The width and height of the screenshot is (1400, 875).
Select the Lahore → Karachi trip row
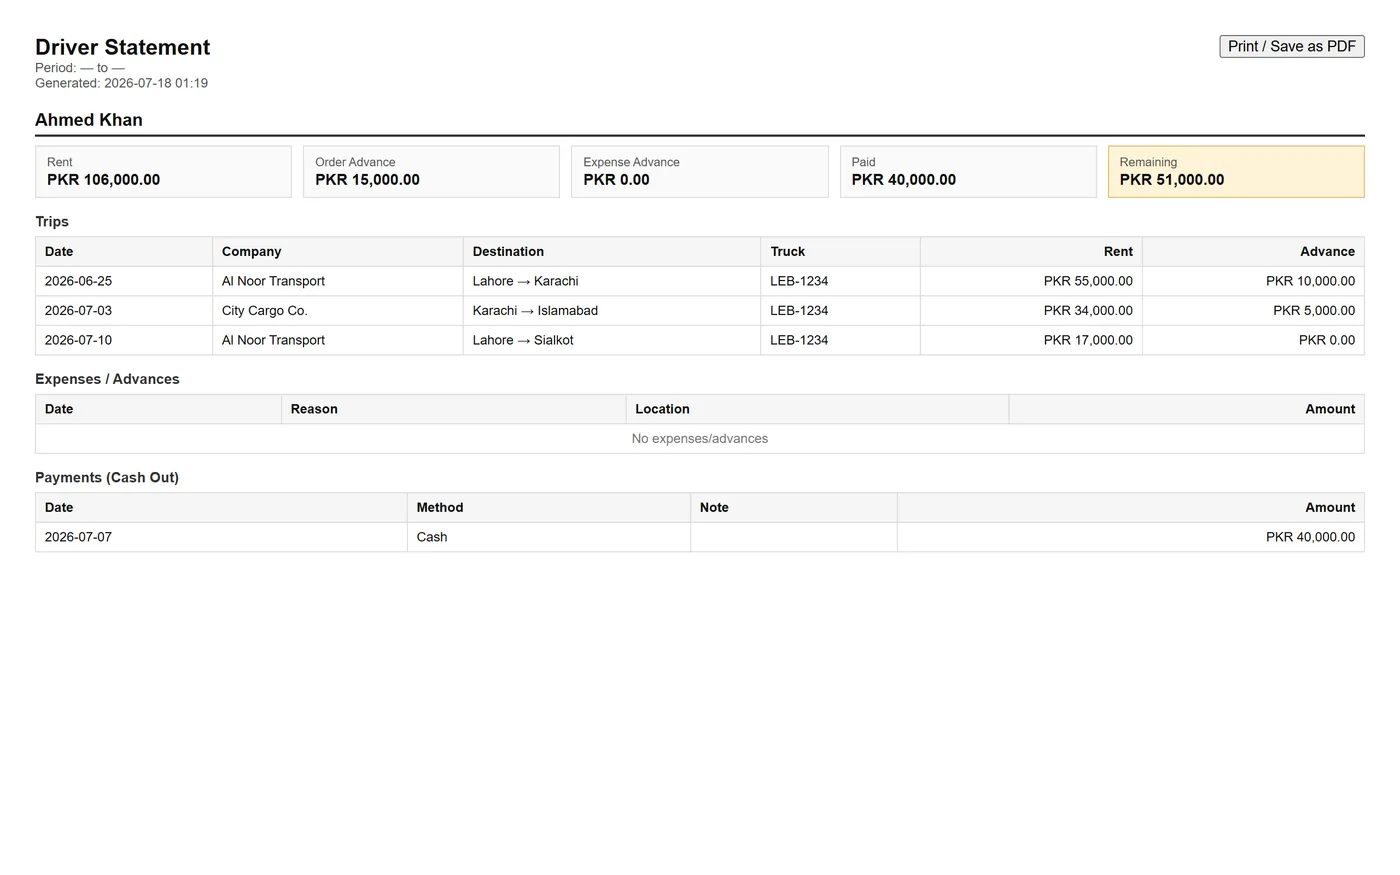(700, 281)
